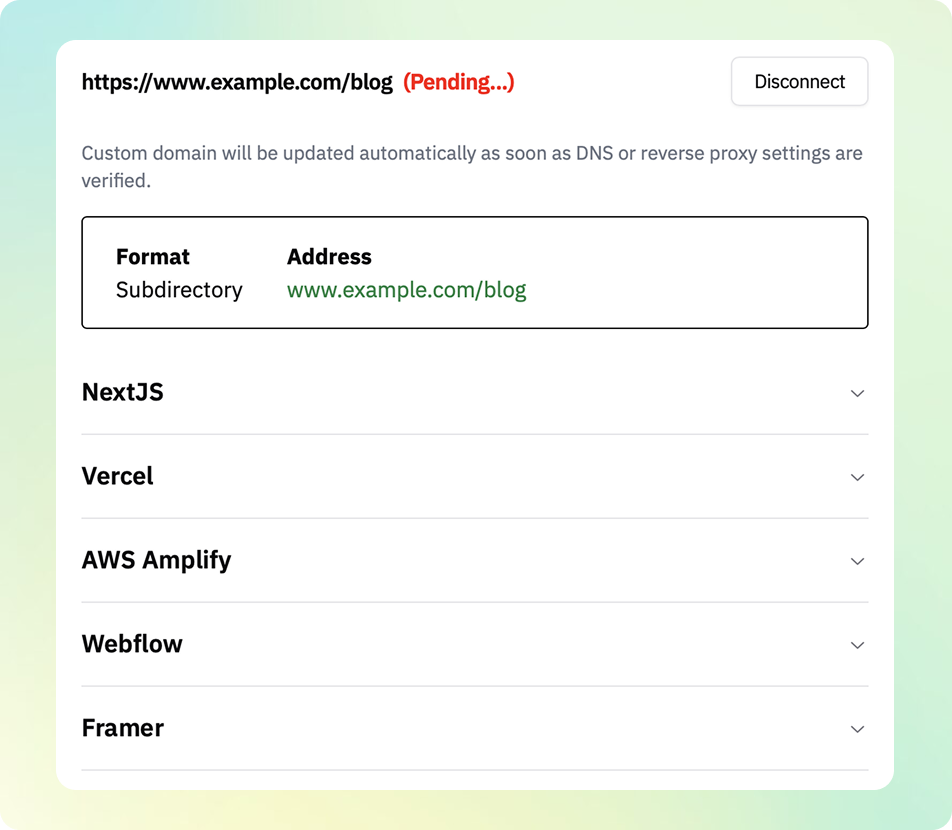Image resolution: width=952 pixels, height=830 pixels.
Task: Expand the NextJS section chevron
Action: click(857, 393)
